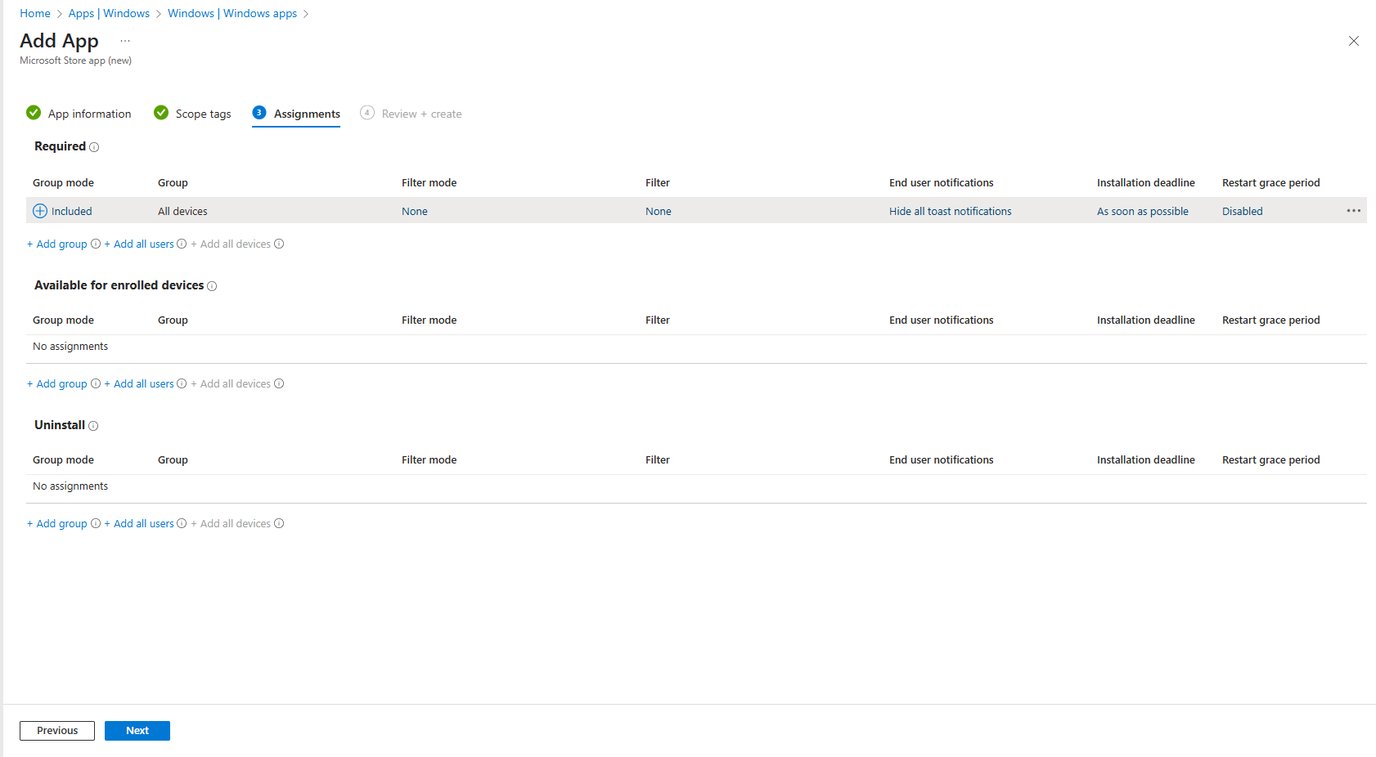Open the Filter mode set to None
Viewport: 1376px width, 757px height.
point(414,211)
